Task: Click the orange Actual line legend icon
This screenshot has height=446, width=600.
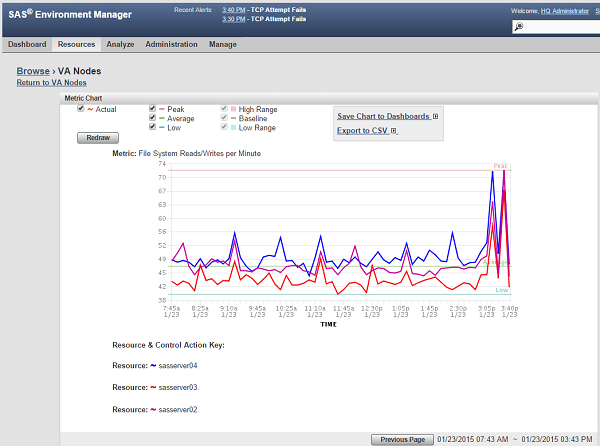Action: pos(90,109)
